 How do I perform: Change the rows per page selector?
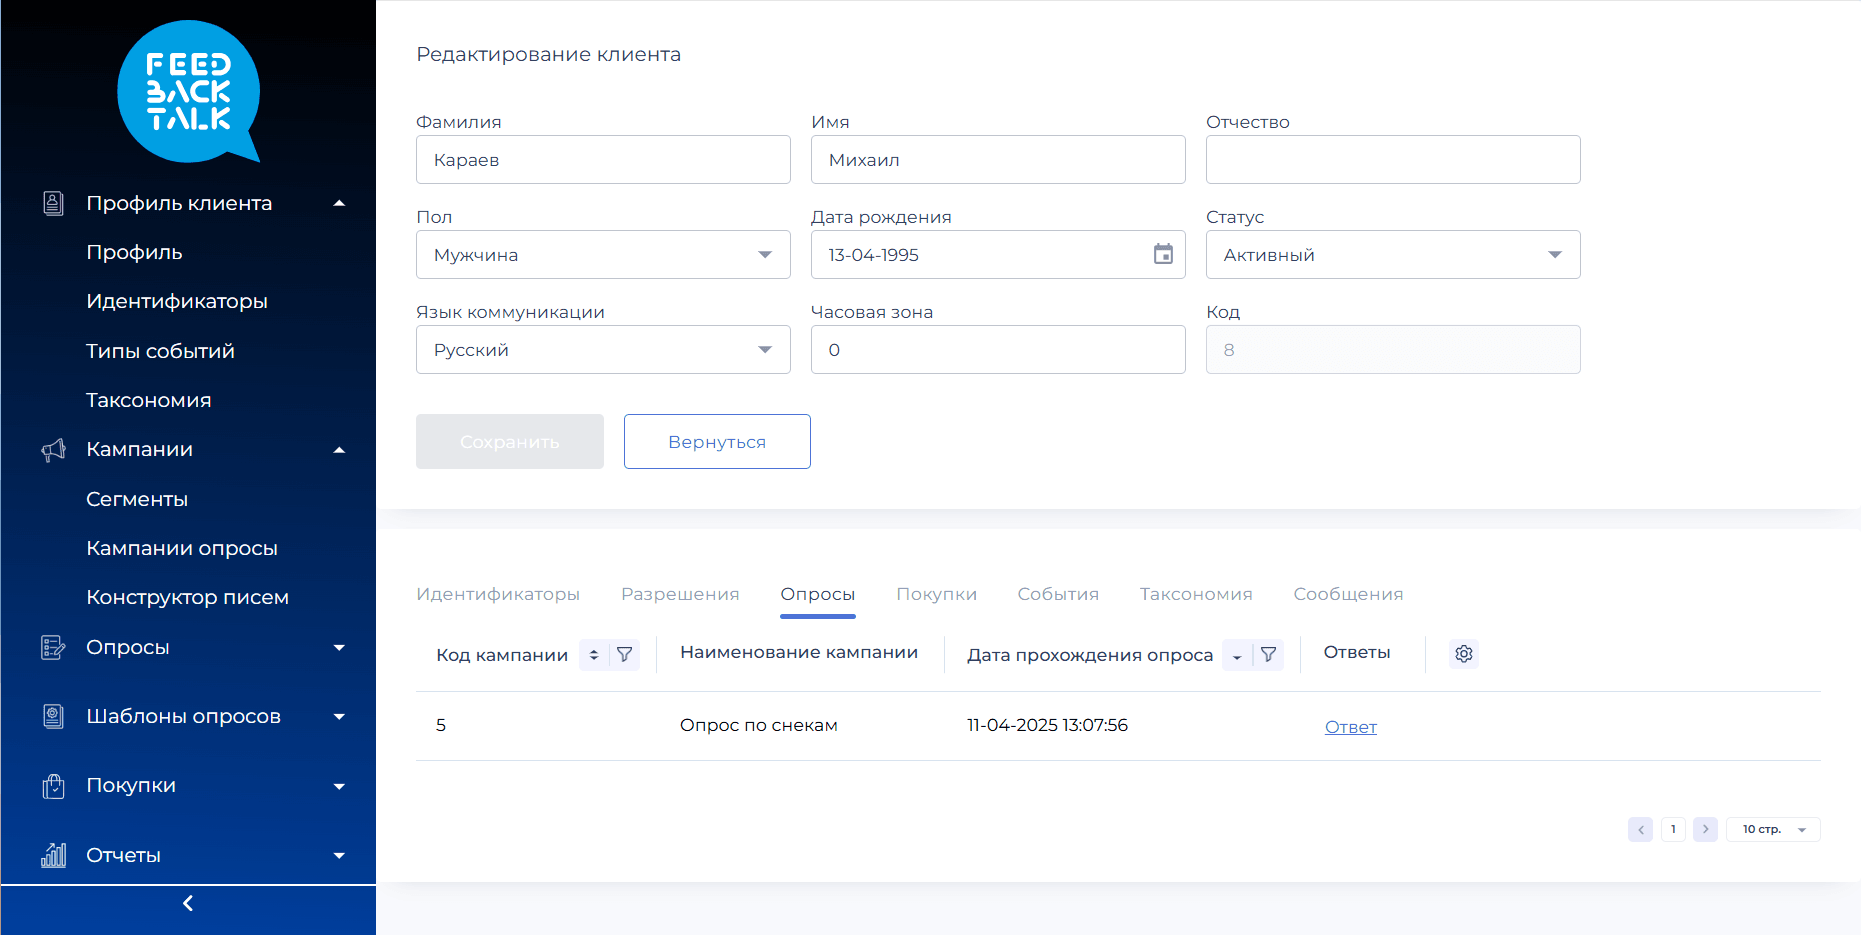pos(1773,829)
